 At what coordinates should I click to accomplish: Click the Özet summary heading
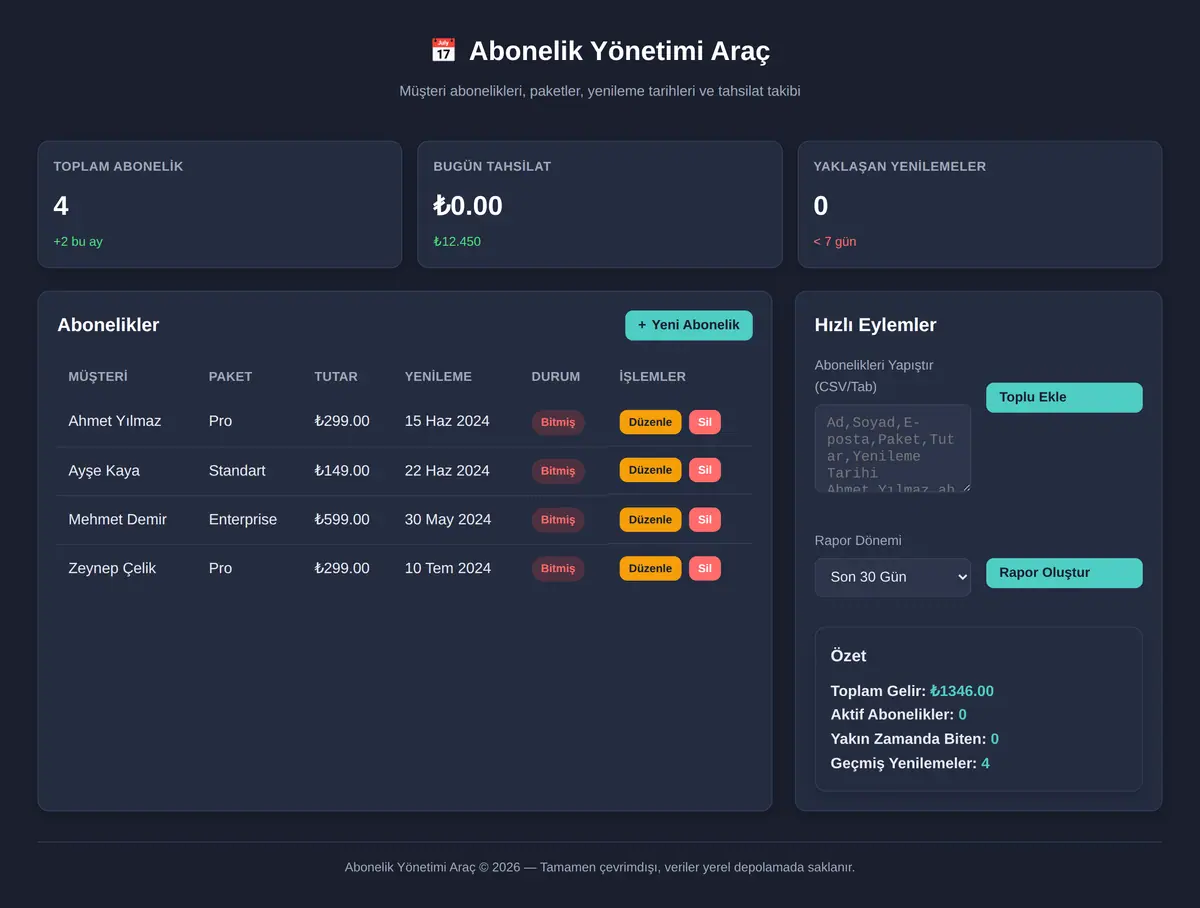coord(848,656)
